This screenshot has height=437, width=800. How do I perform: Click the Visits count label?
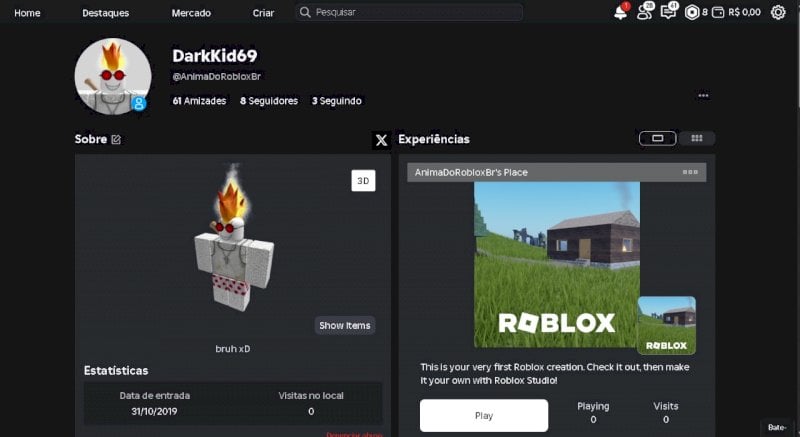click(666, 406)
